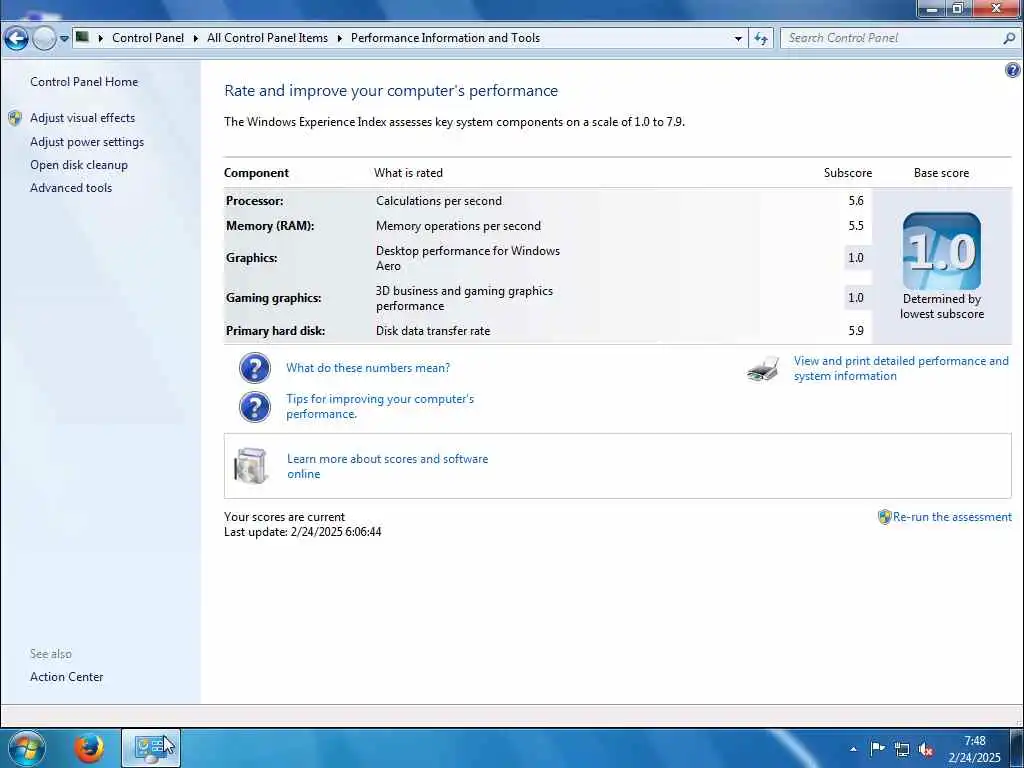Re-run the assessment
The width and height of the screenshot is (1024, 768).
click(x=952, y=517)
